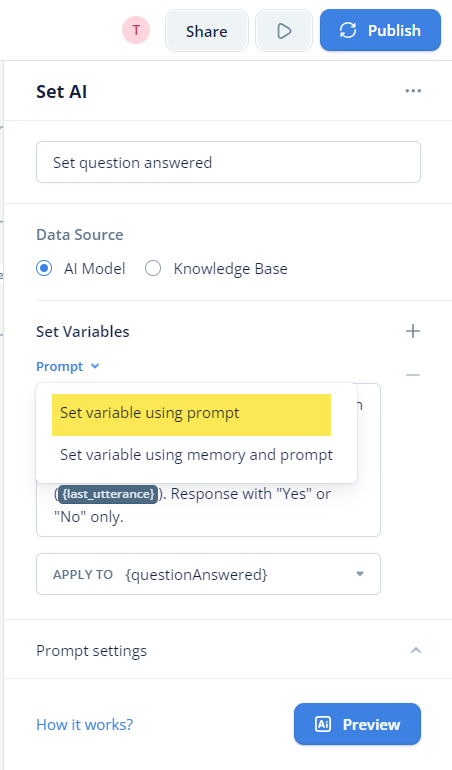This screenshot has height=770, width=452.
Task: Click the AI icon in Preview
Action: [x=323, y=724]
